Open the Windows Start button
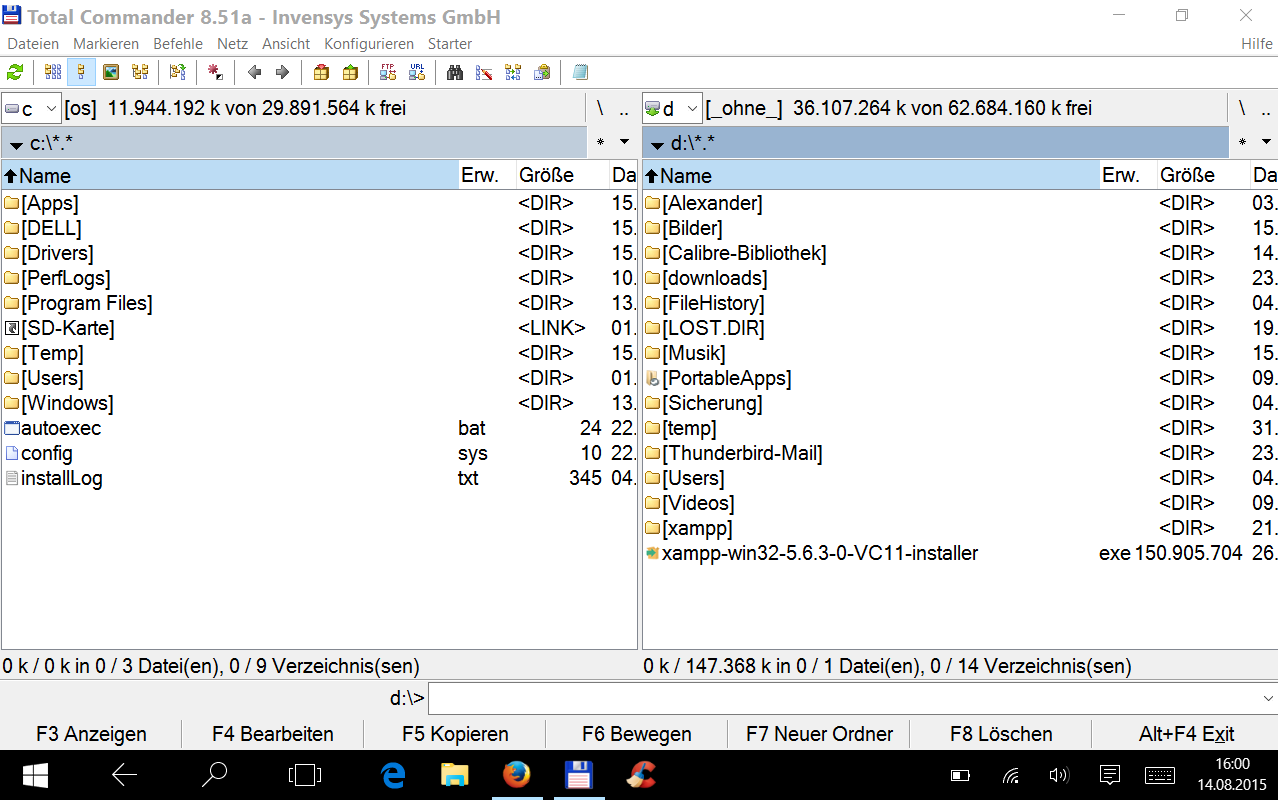The width and height of the screenshot is (1278, 800). (x=35, y=775)
